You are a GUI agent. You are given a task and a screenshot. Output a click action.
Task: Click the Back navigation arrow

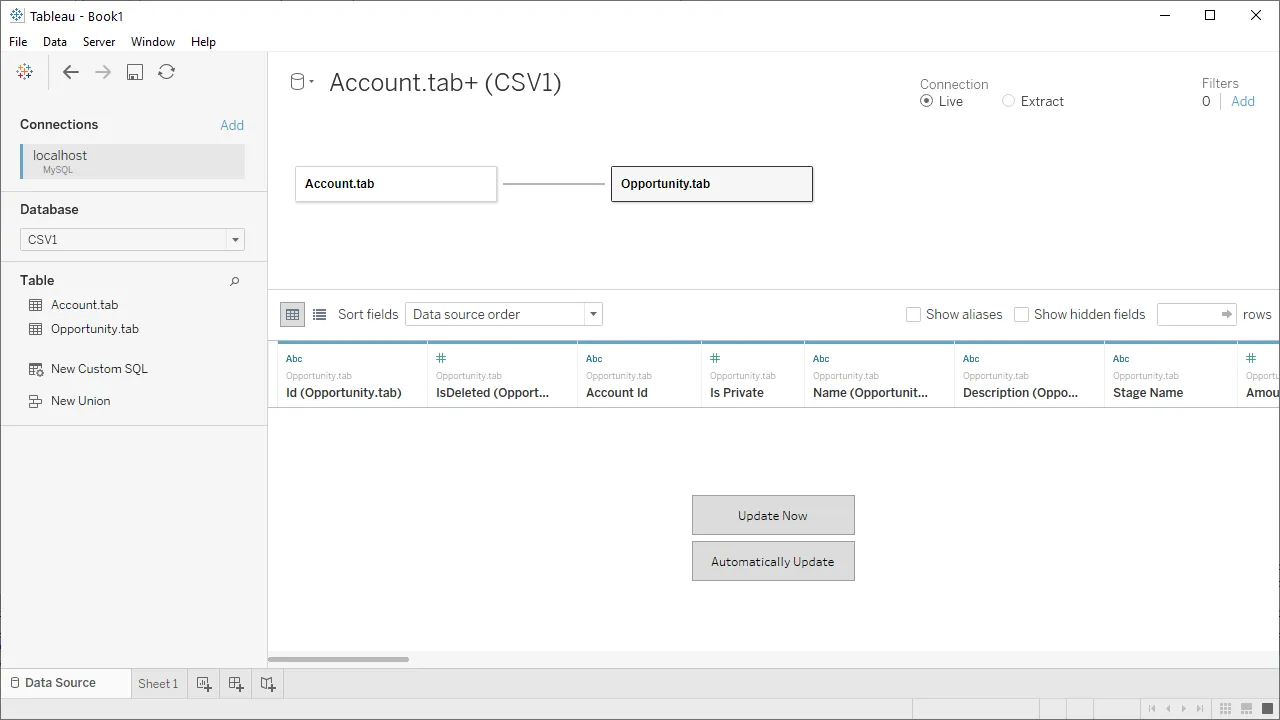point(70,72)
